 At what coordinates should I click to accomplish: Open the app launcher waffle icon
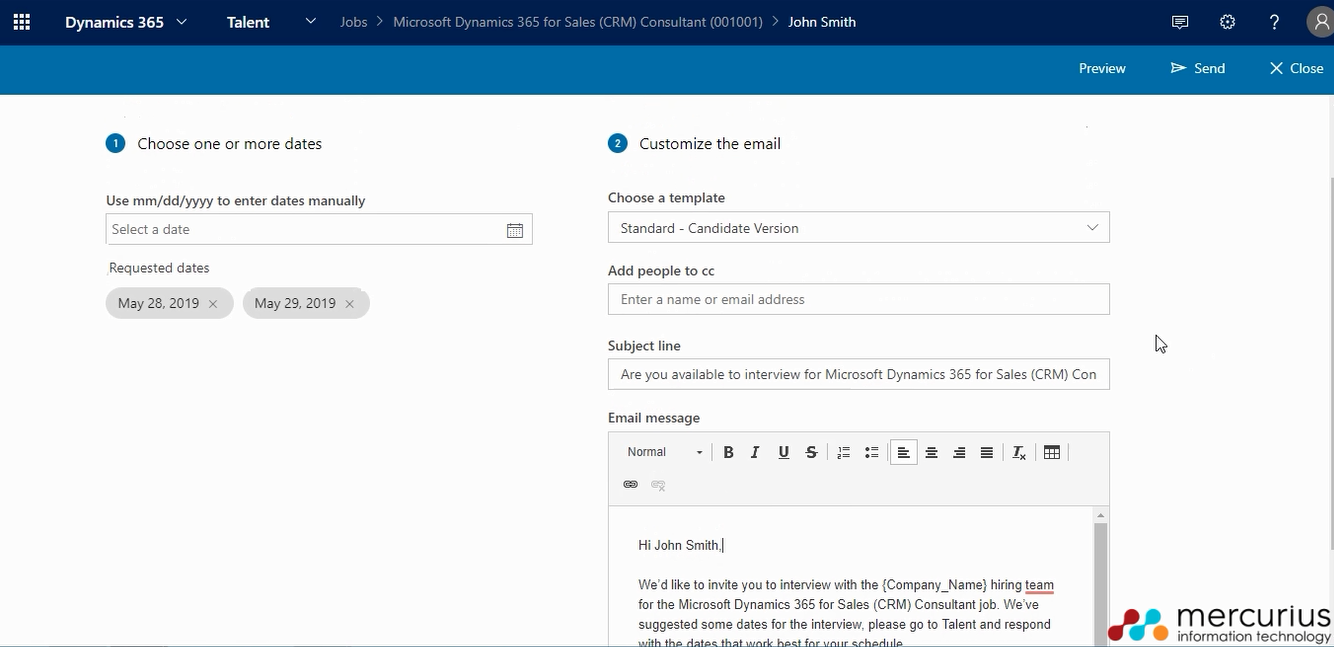click(x=21, y=22)
